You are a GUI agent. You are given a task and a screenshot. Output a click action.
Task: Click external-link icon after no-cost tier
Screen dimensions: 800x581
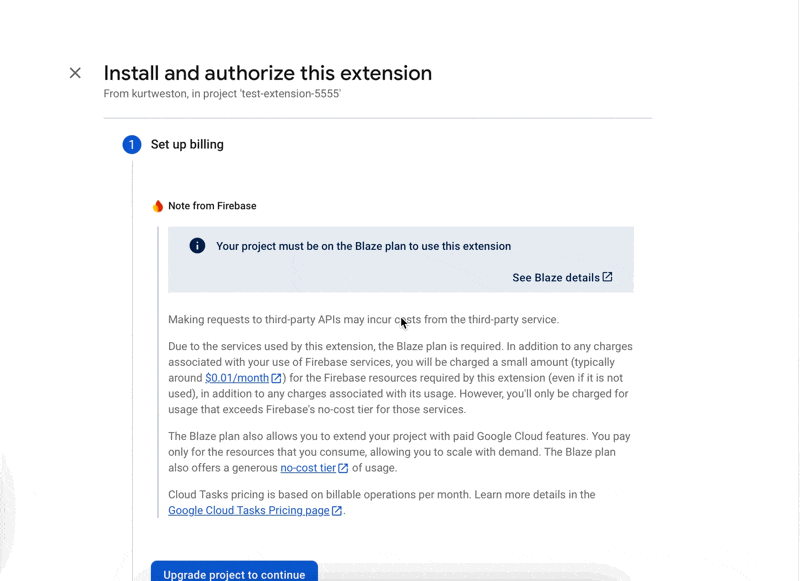tap(343, 468)
